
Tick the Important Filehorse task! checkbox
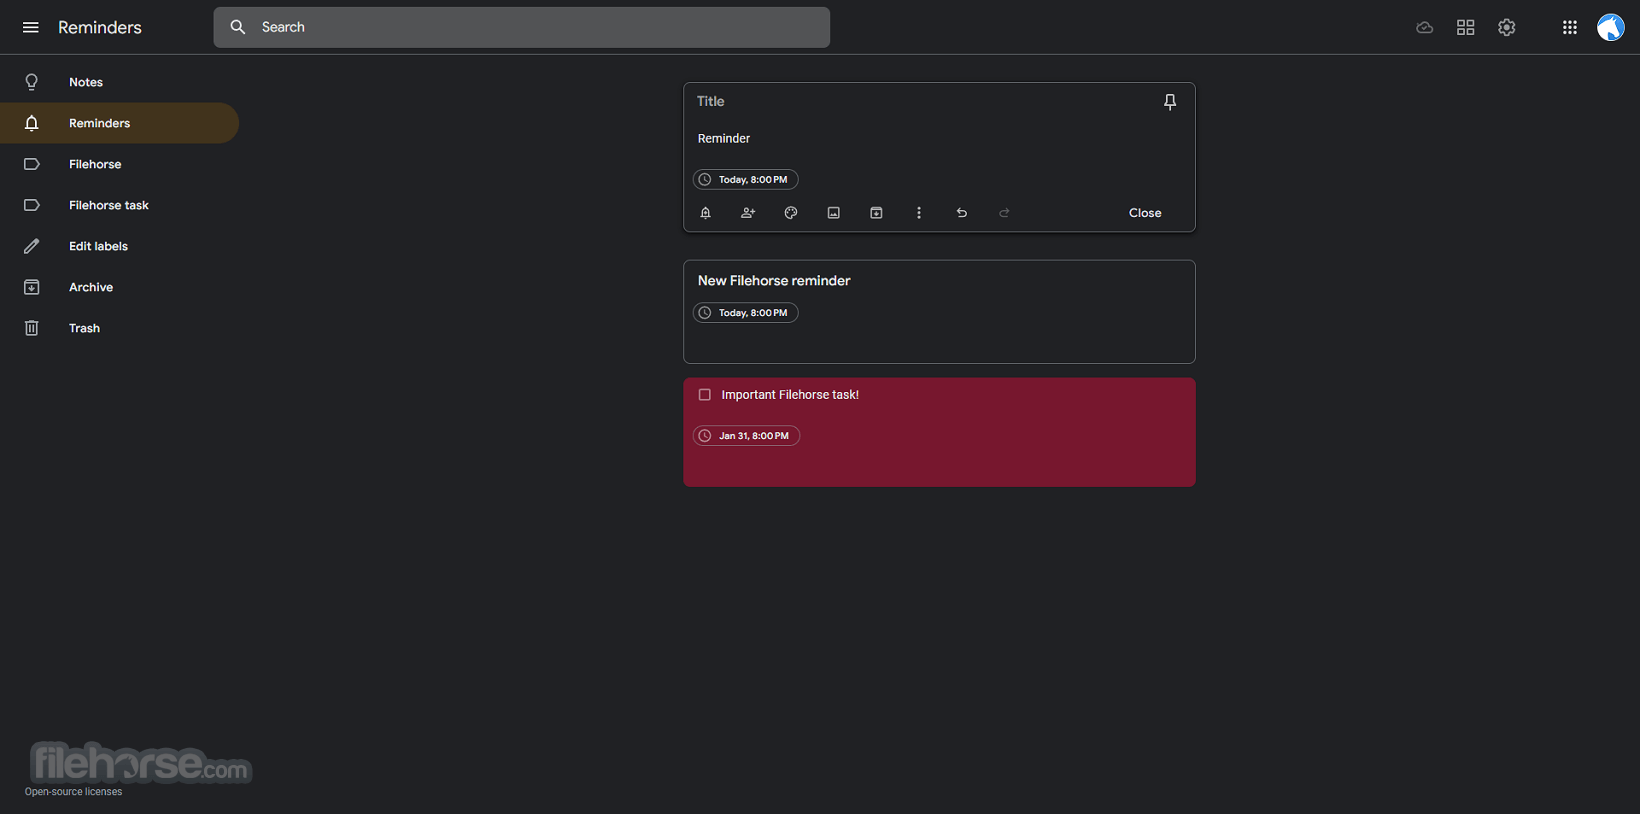coord(705,395)
